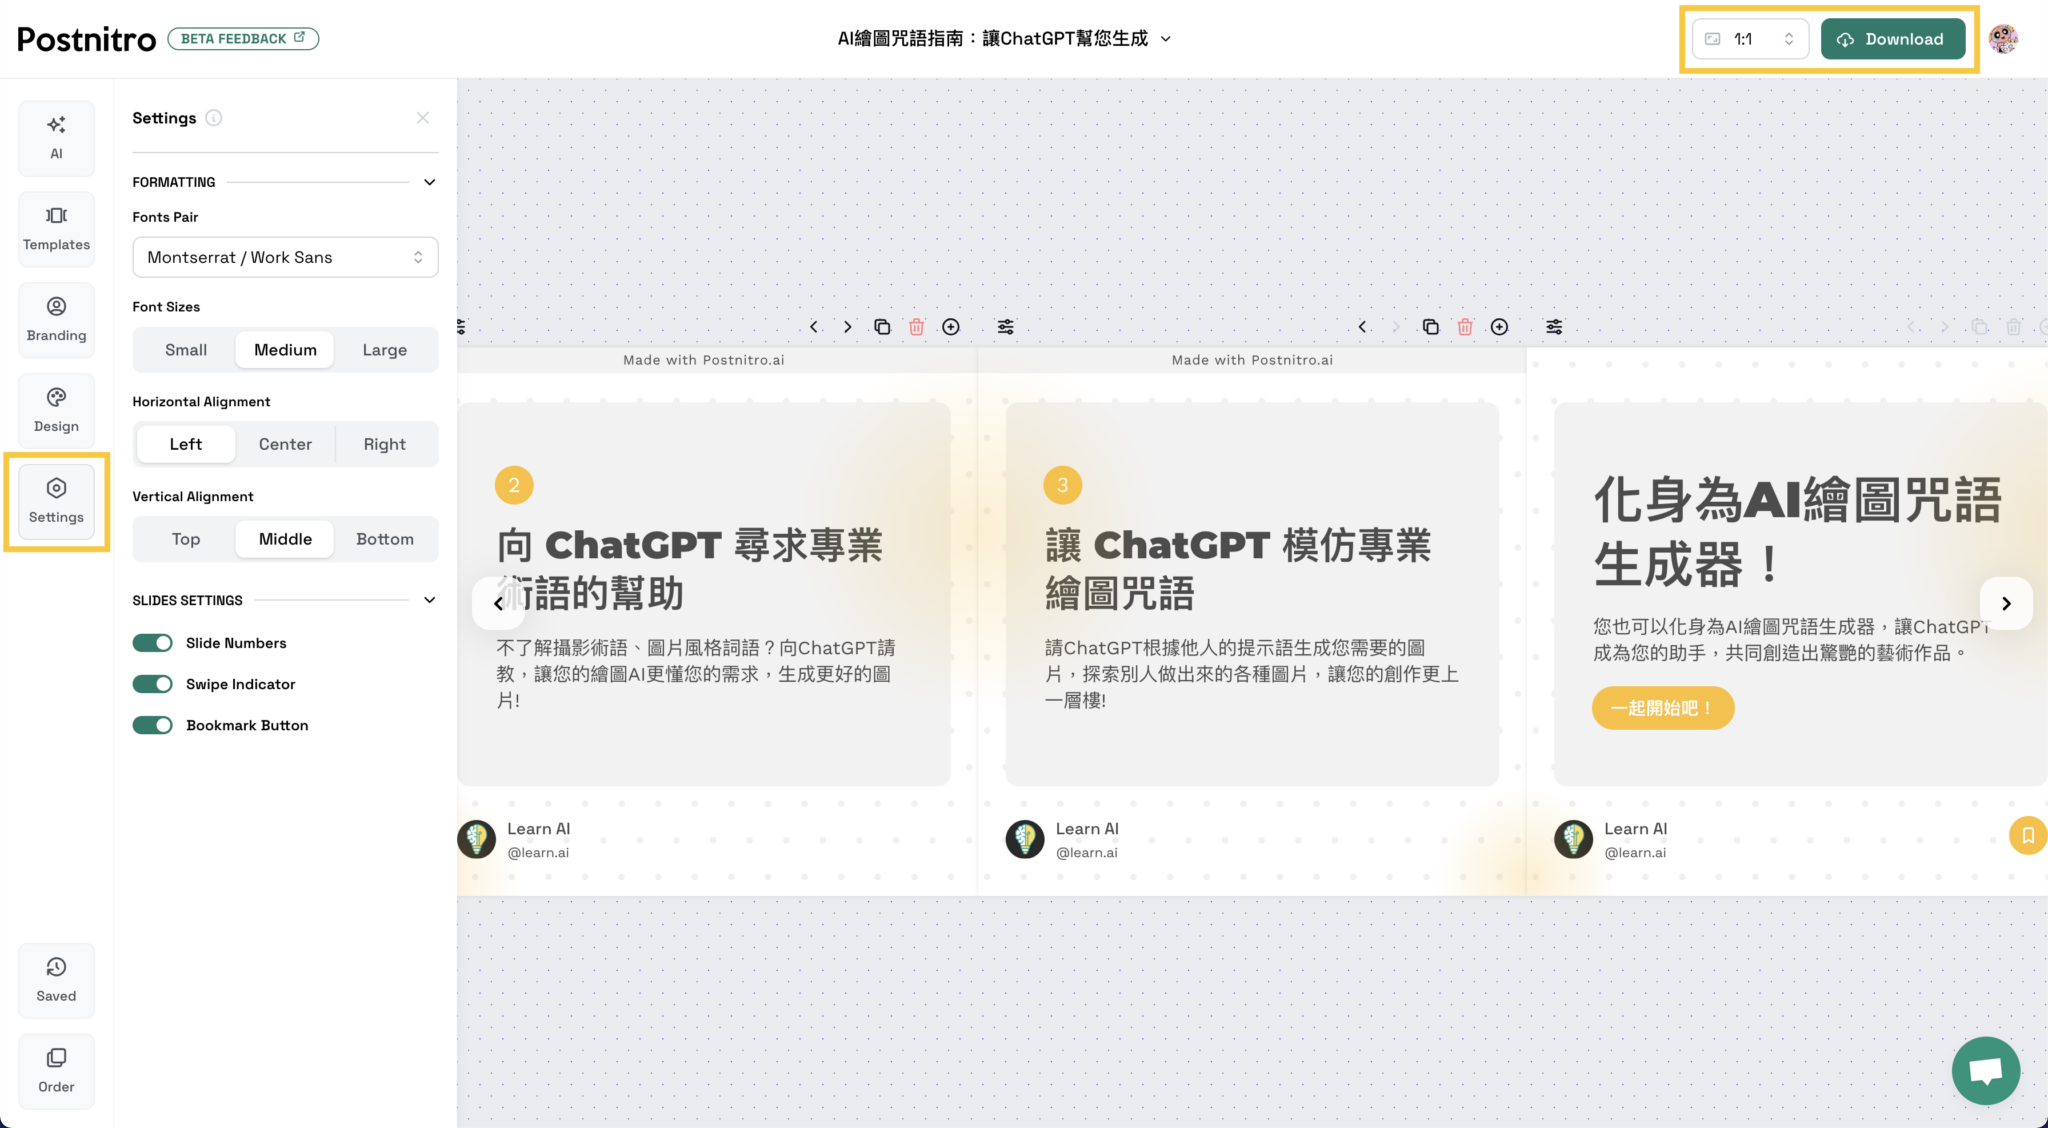2048x1128 pixels.
Task: Disable the Bookmark Button toggle
Action: coord(152,725)
